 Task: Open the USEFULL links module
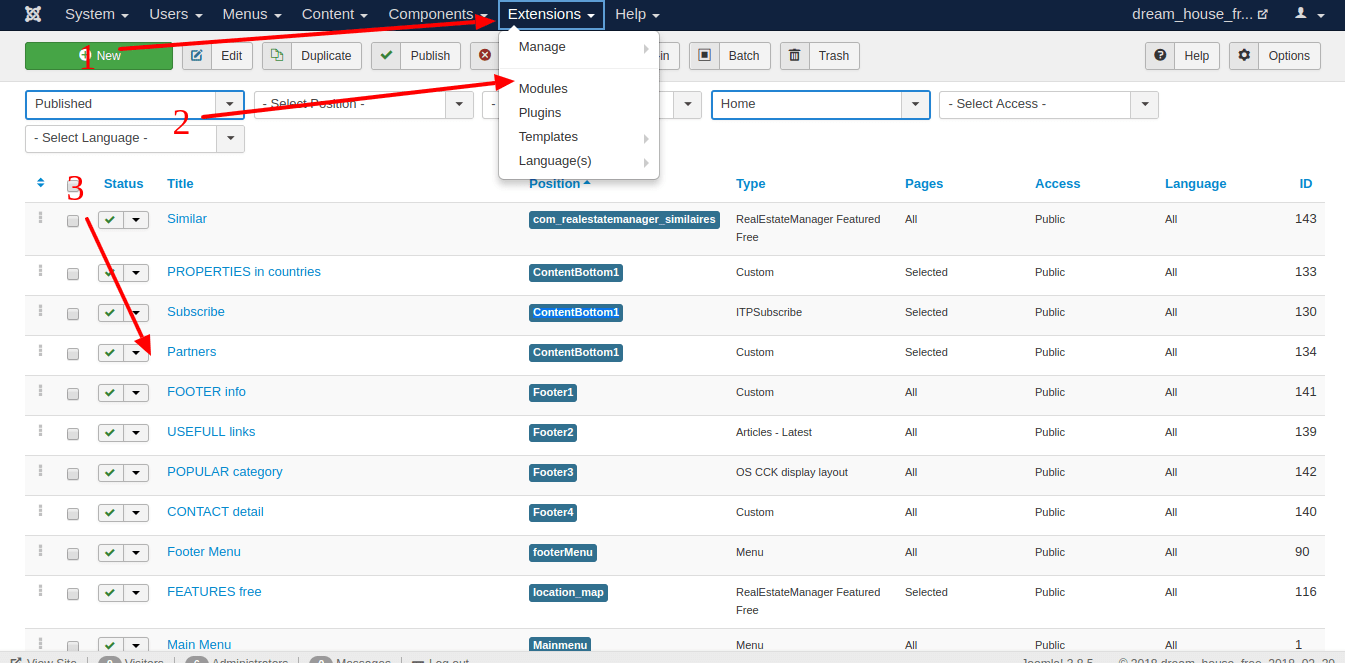click(211, 432)
